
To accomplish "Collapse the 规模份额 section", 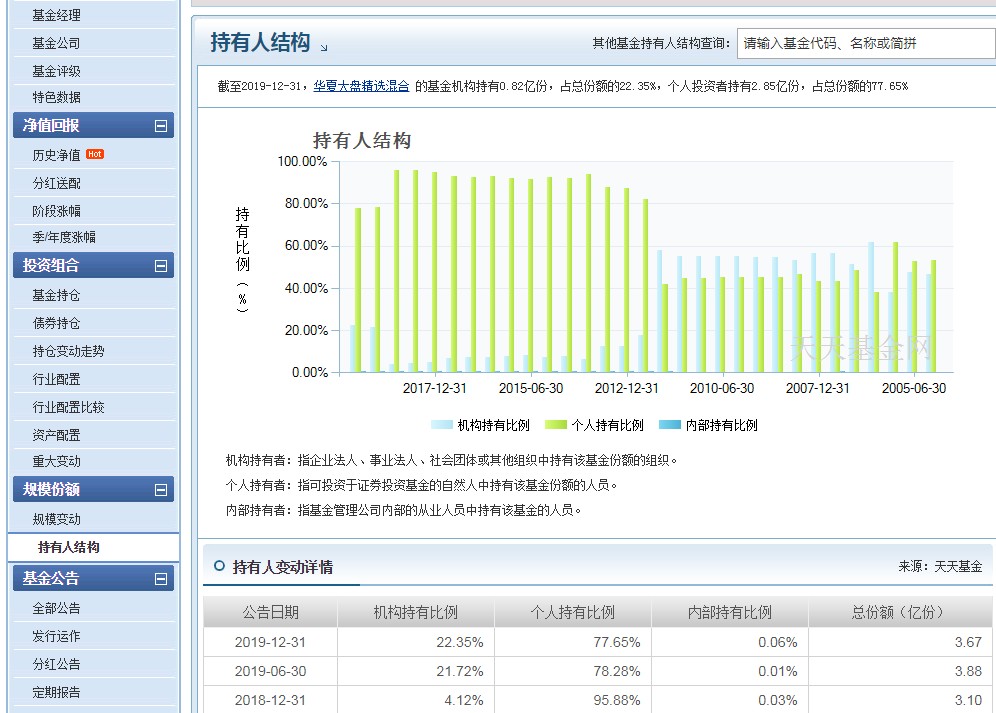I will (x=162, y=490).
